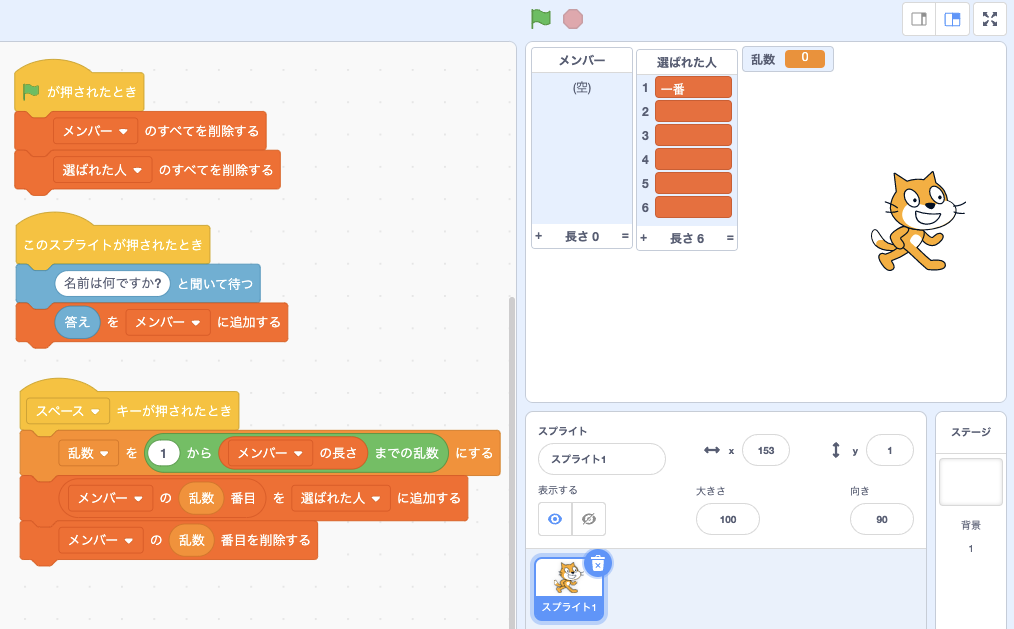Click the (空) empty list text
The image size is (1014, 629).
point(581,88)
